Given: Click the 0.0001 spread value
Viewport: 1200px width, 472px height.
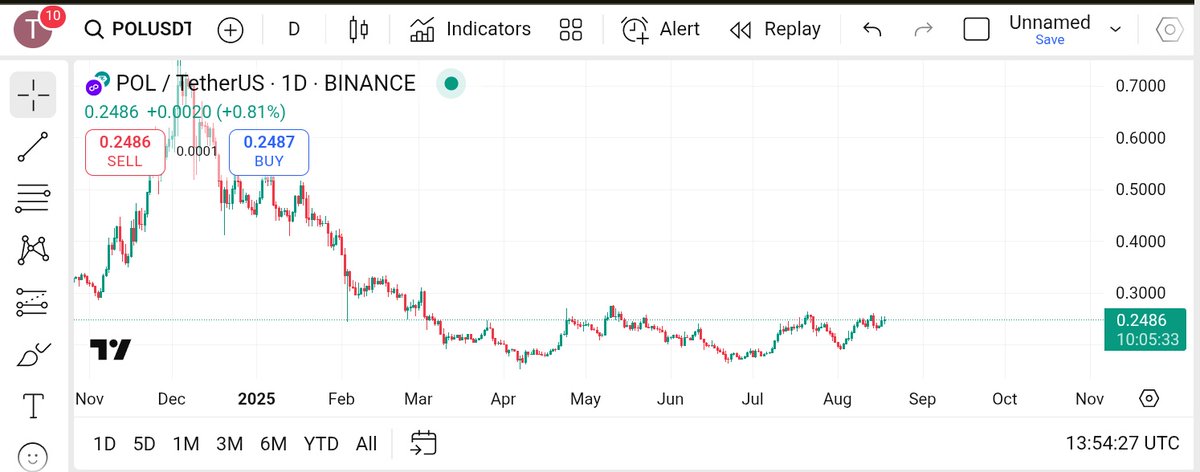Looking at the screenshot, I should (x=197, y=152).
